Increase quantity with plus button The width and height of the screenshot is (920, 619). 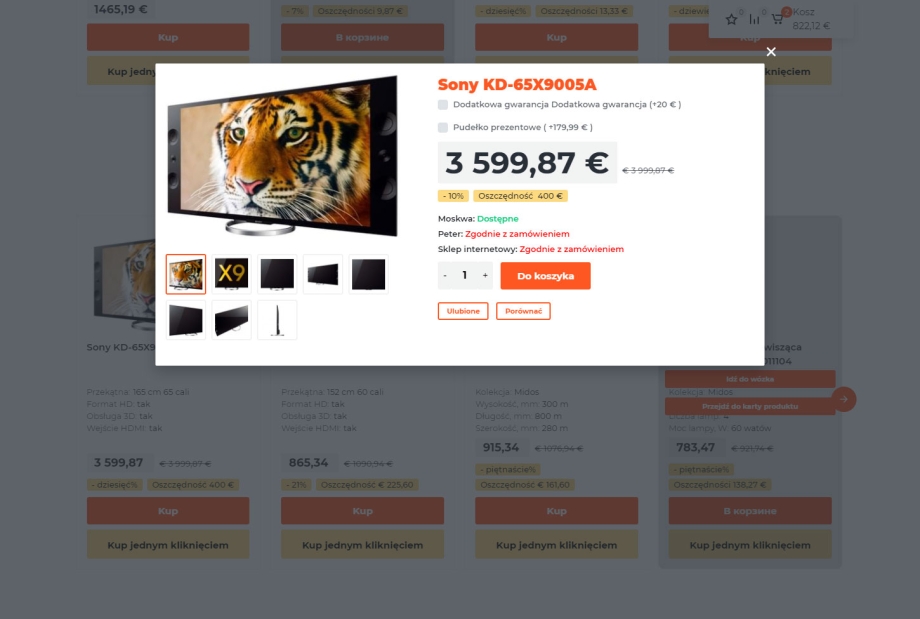(x=485, y=275)
